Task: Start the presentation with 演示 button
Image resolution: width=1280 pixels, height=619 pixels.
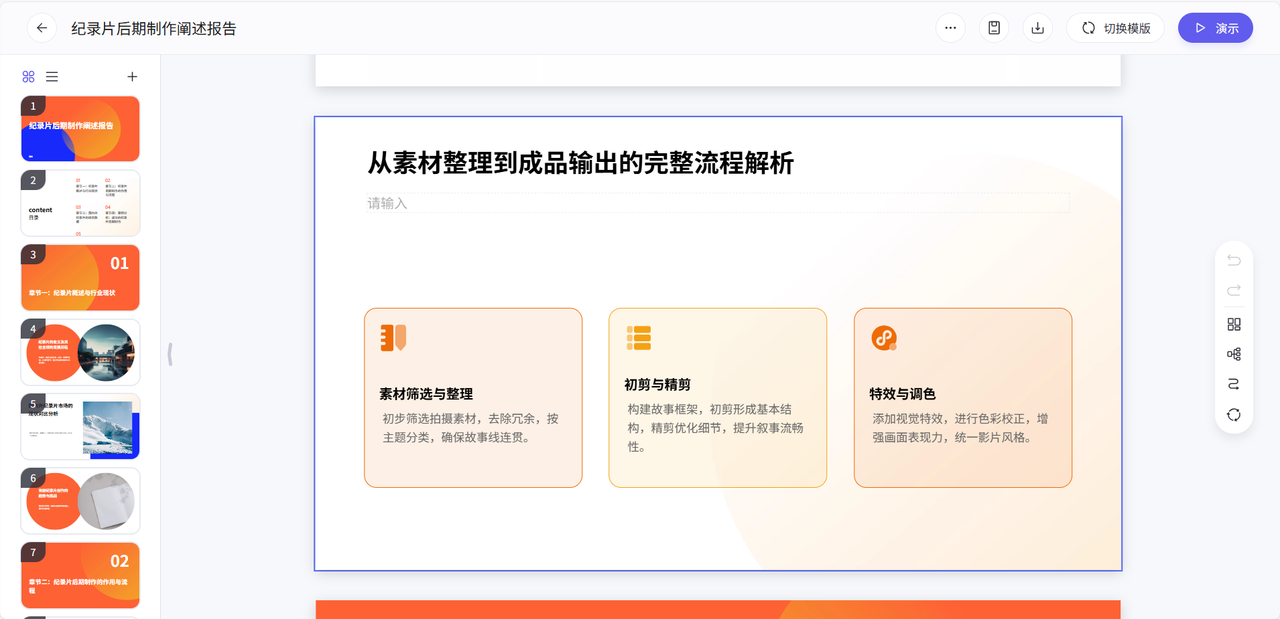Action: pyautogui.click(x=1215, y=28)
